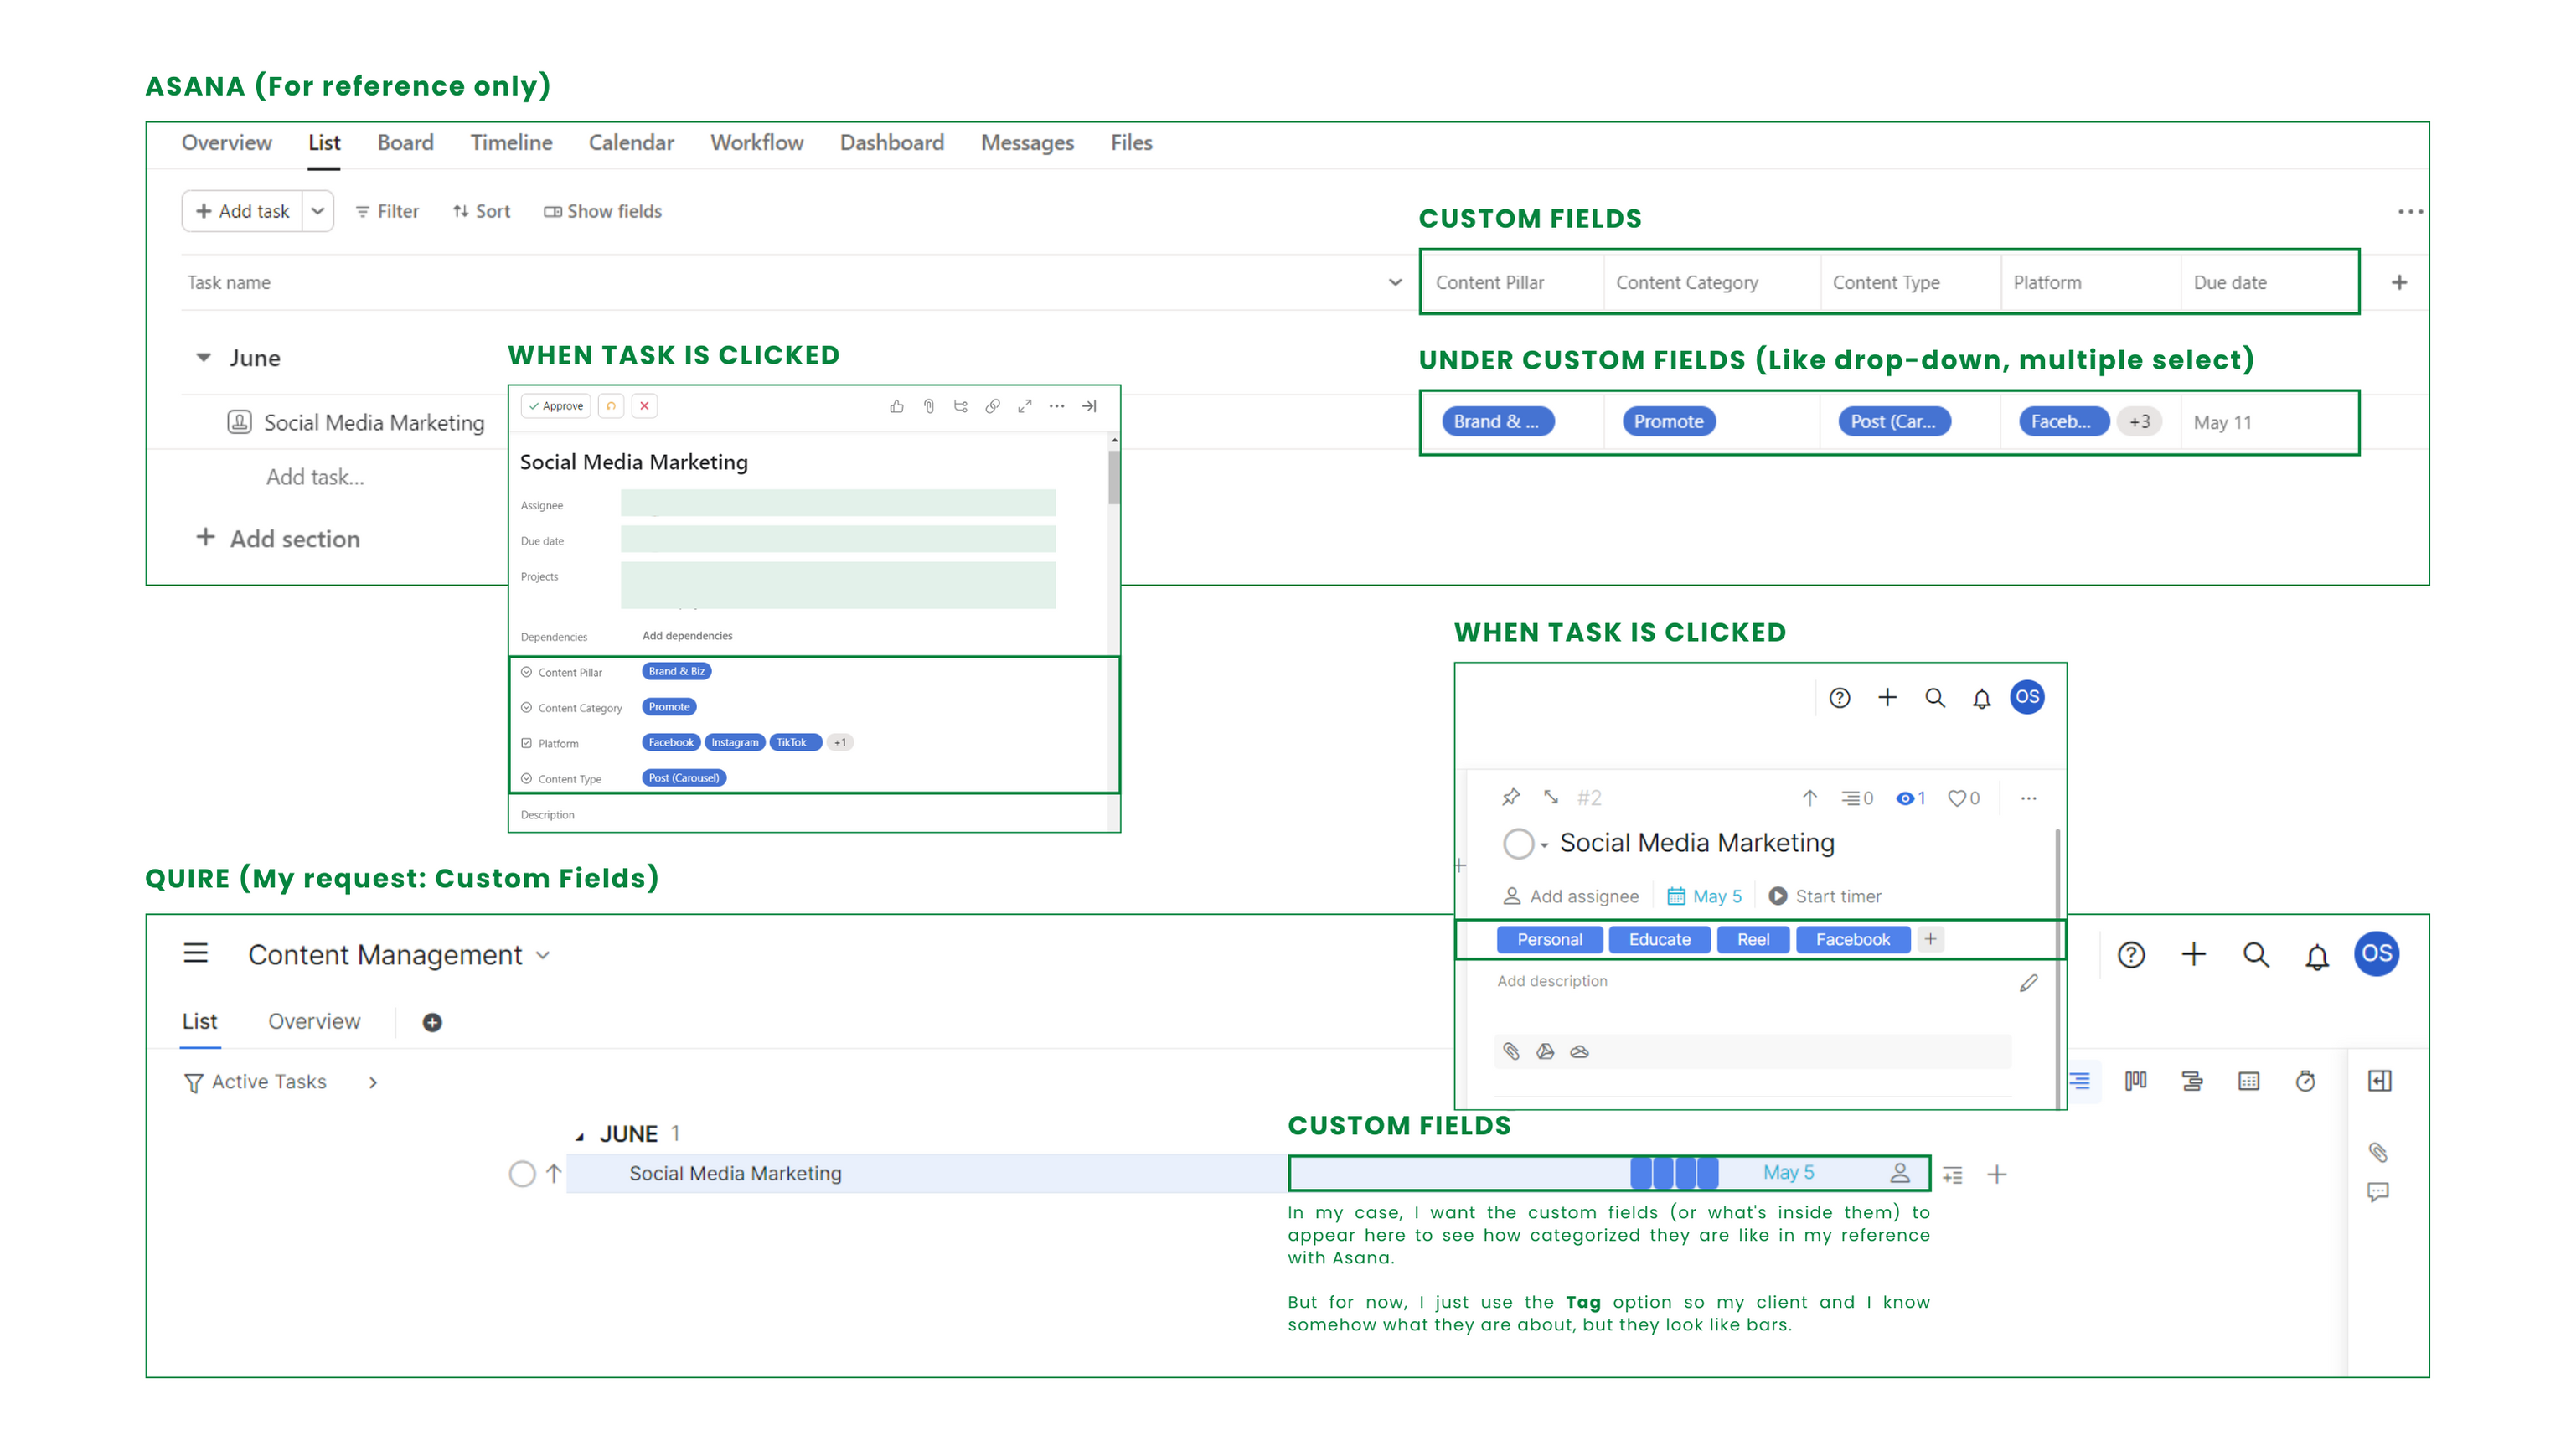Open the Task name column chevron
The height and width of the screenshot is (1451, 2576).
point(1395,282)
